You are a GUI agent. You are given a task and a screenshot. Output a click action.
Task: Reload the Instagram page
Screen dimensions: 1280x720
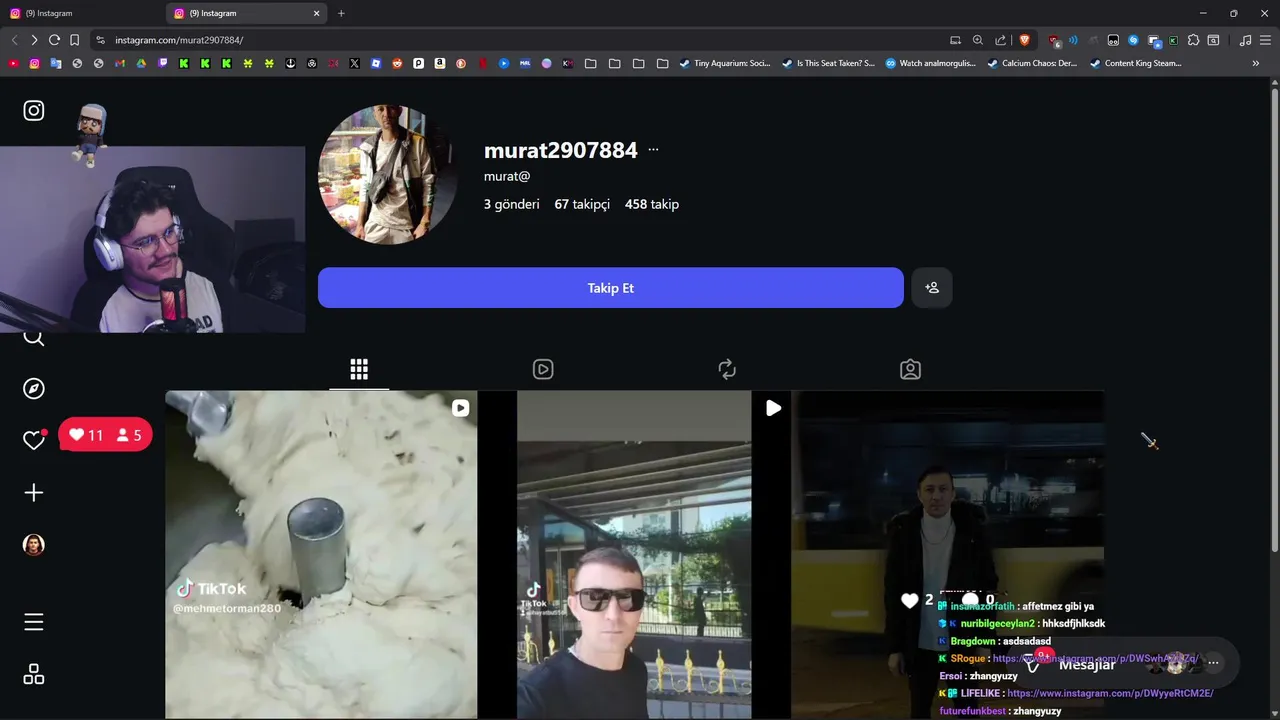click(54, 40)
